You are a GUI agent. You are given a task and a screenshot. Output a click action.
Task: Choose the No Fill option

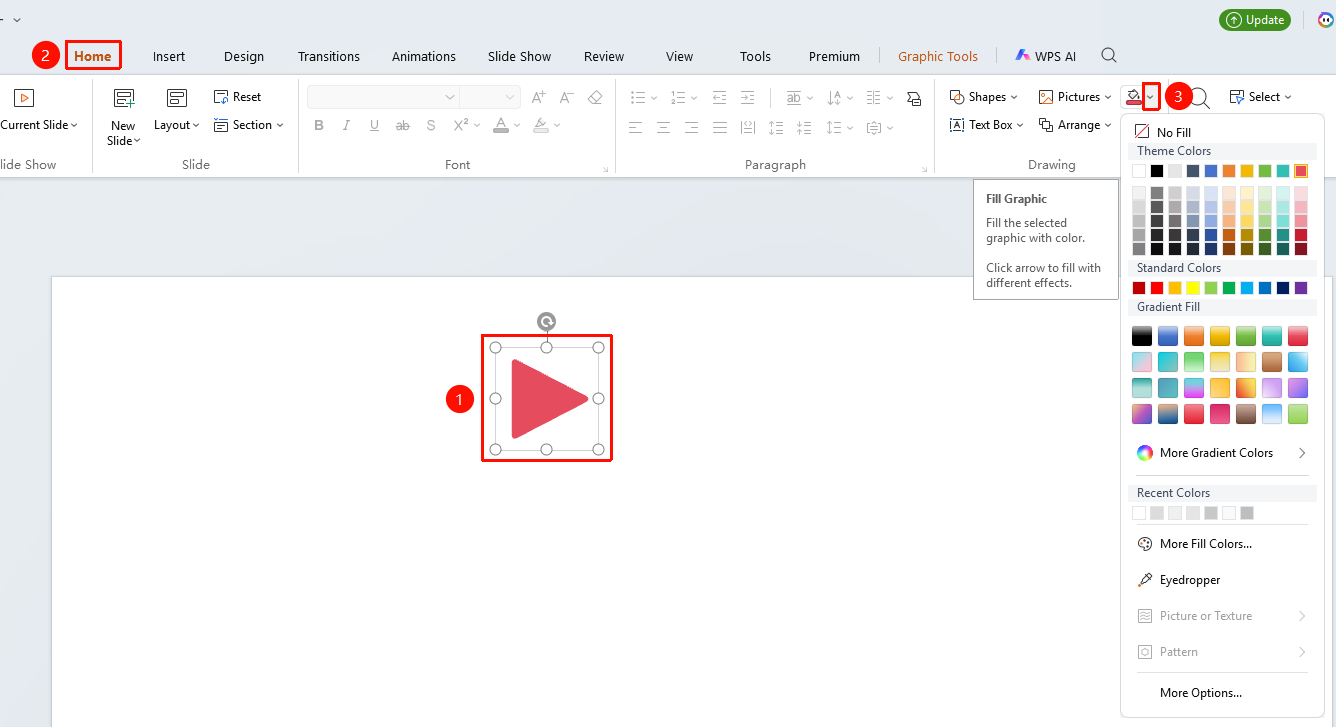(1163, 132)
